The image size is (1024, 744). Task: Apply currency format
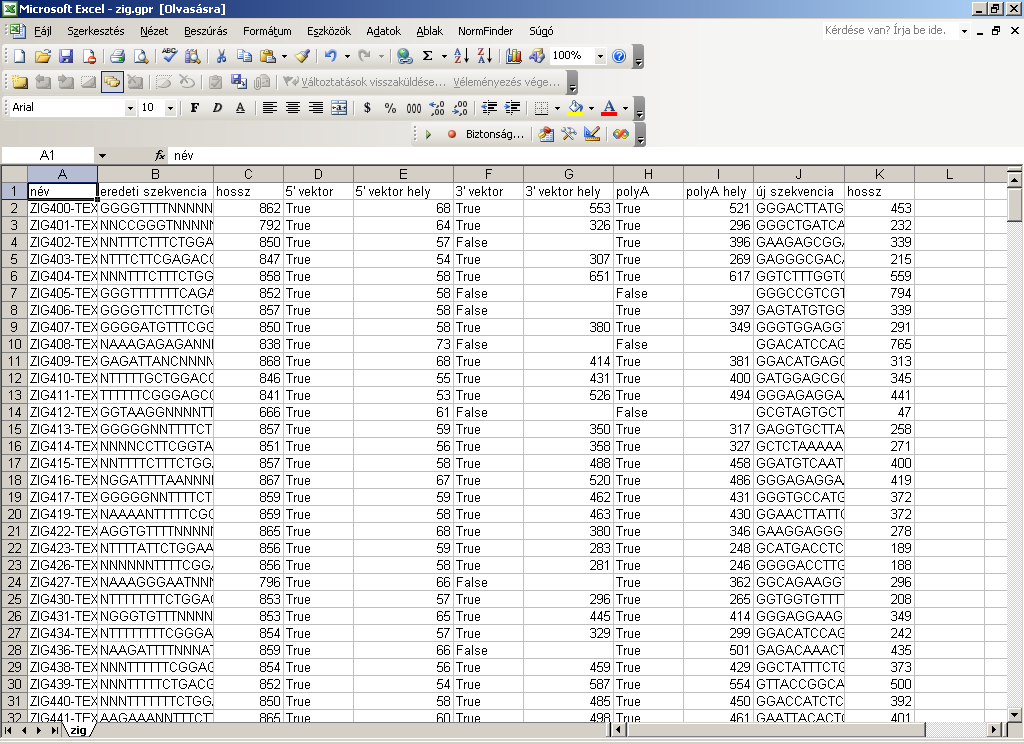pos(367,108)
